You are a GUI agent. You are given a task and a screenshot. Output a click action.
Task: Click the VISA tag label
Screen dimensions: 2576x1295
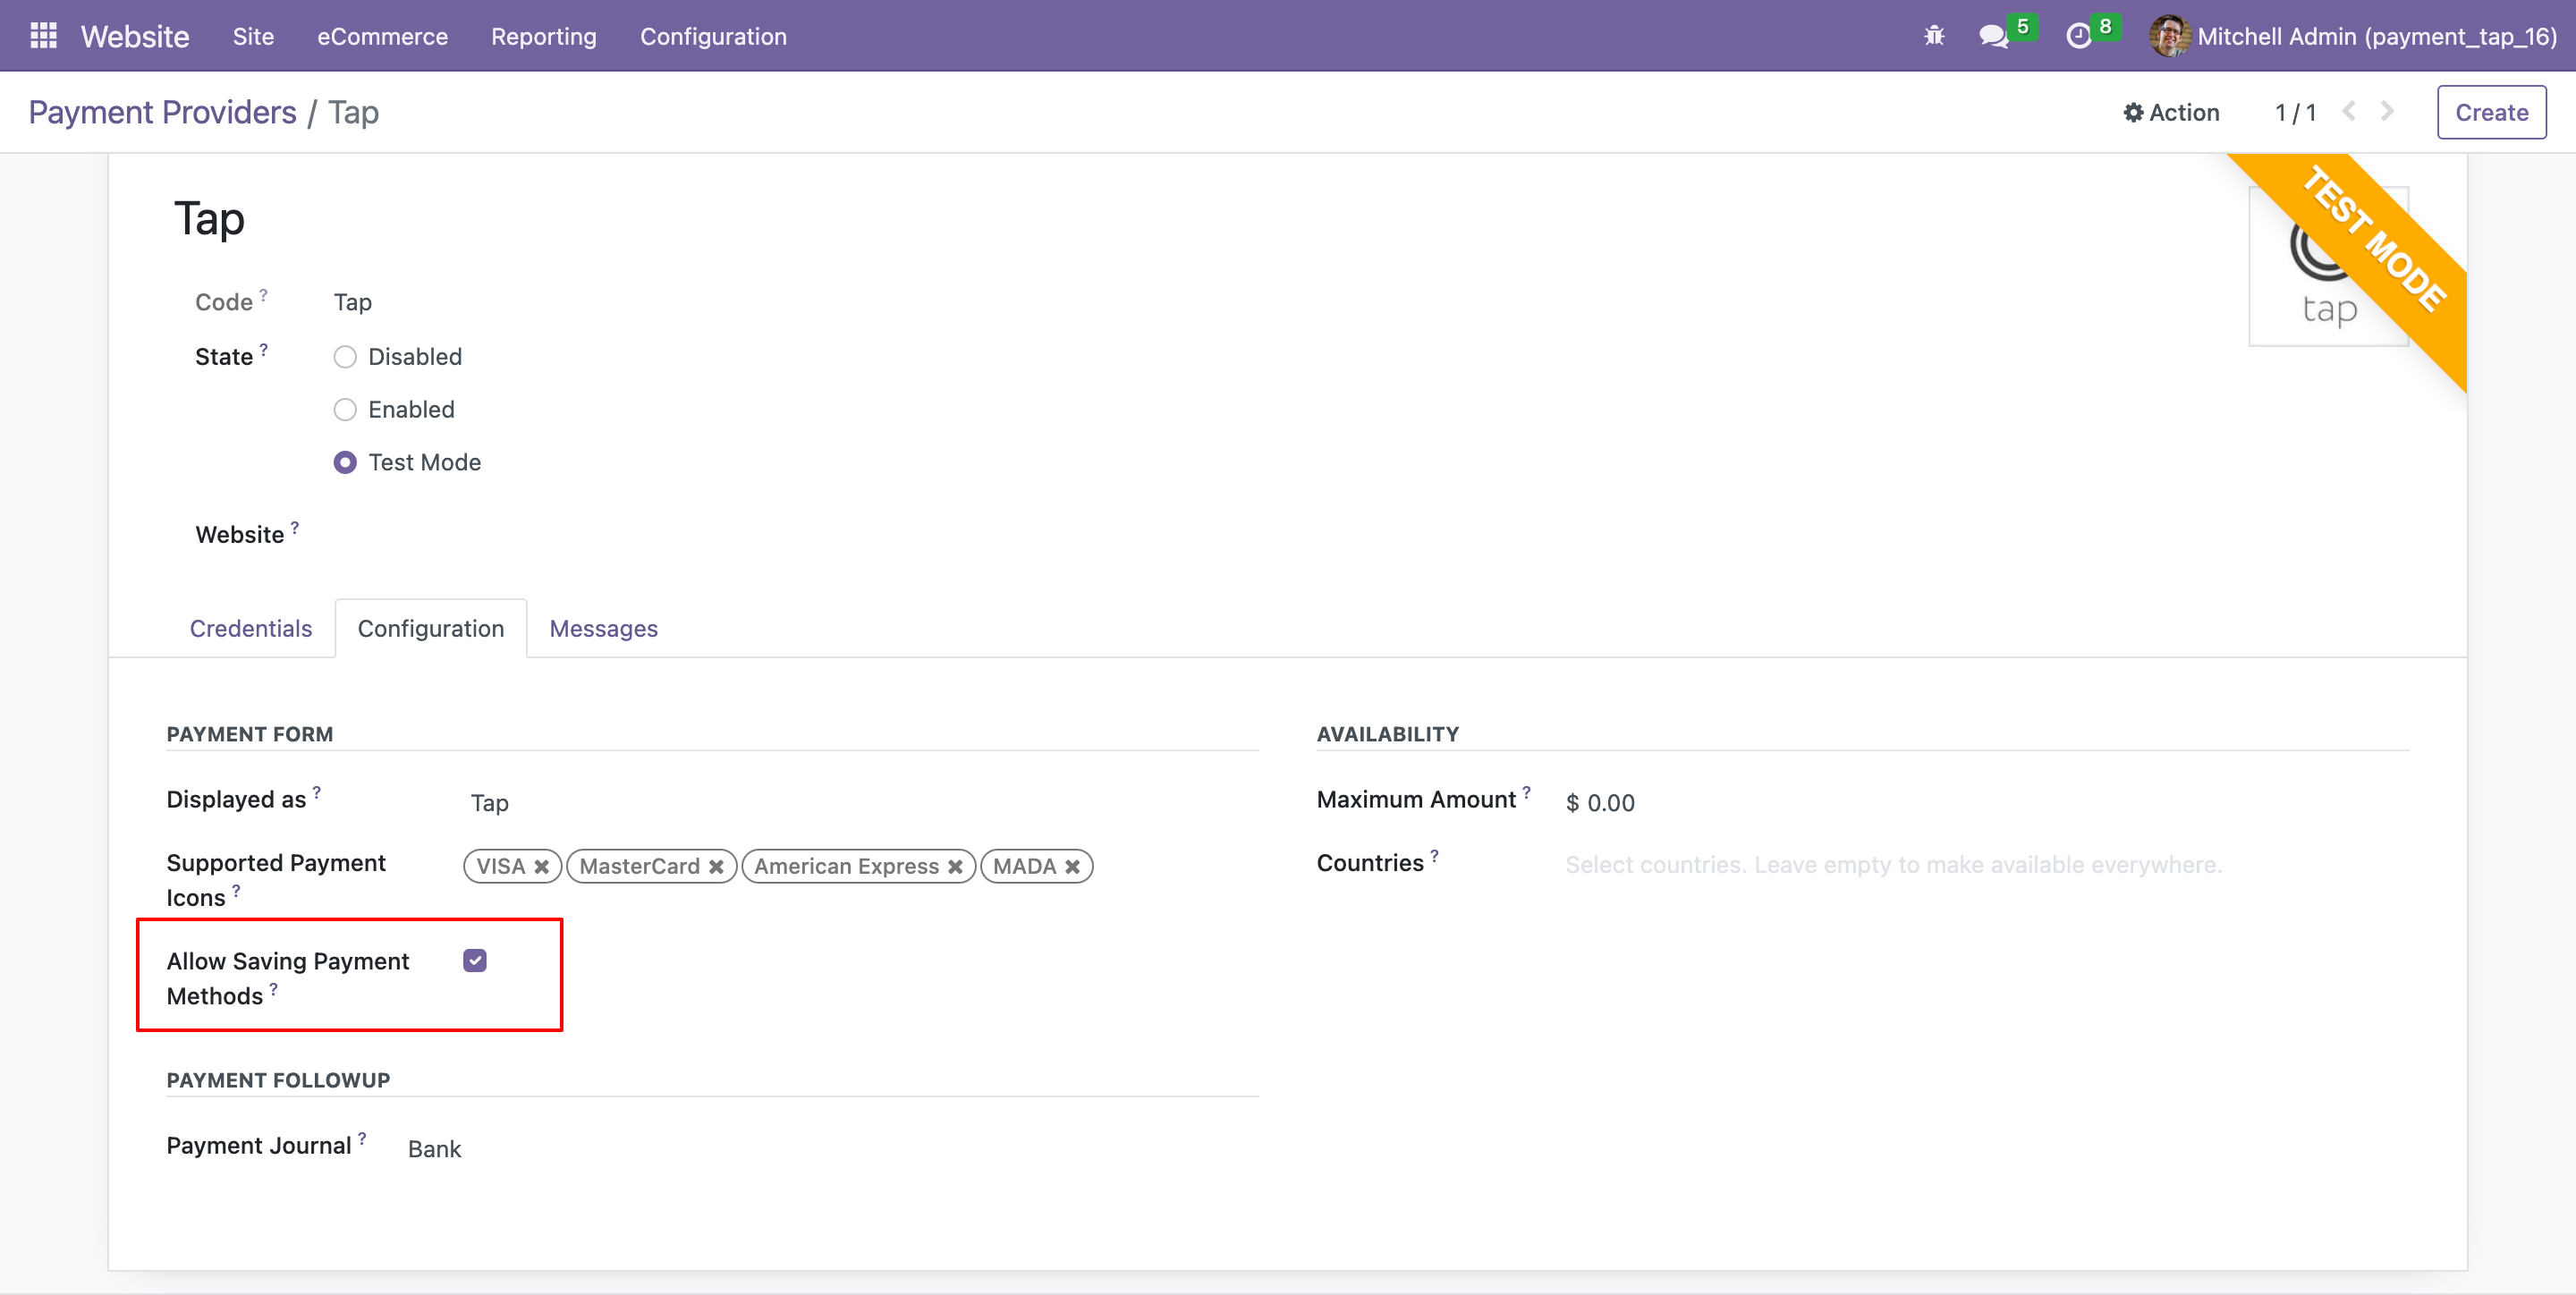(500, 866)
